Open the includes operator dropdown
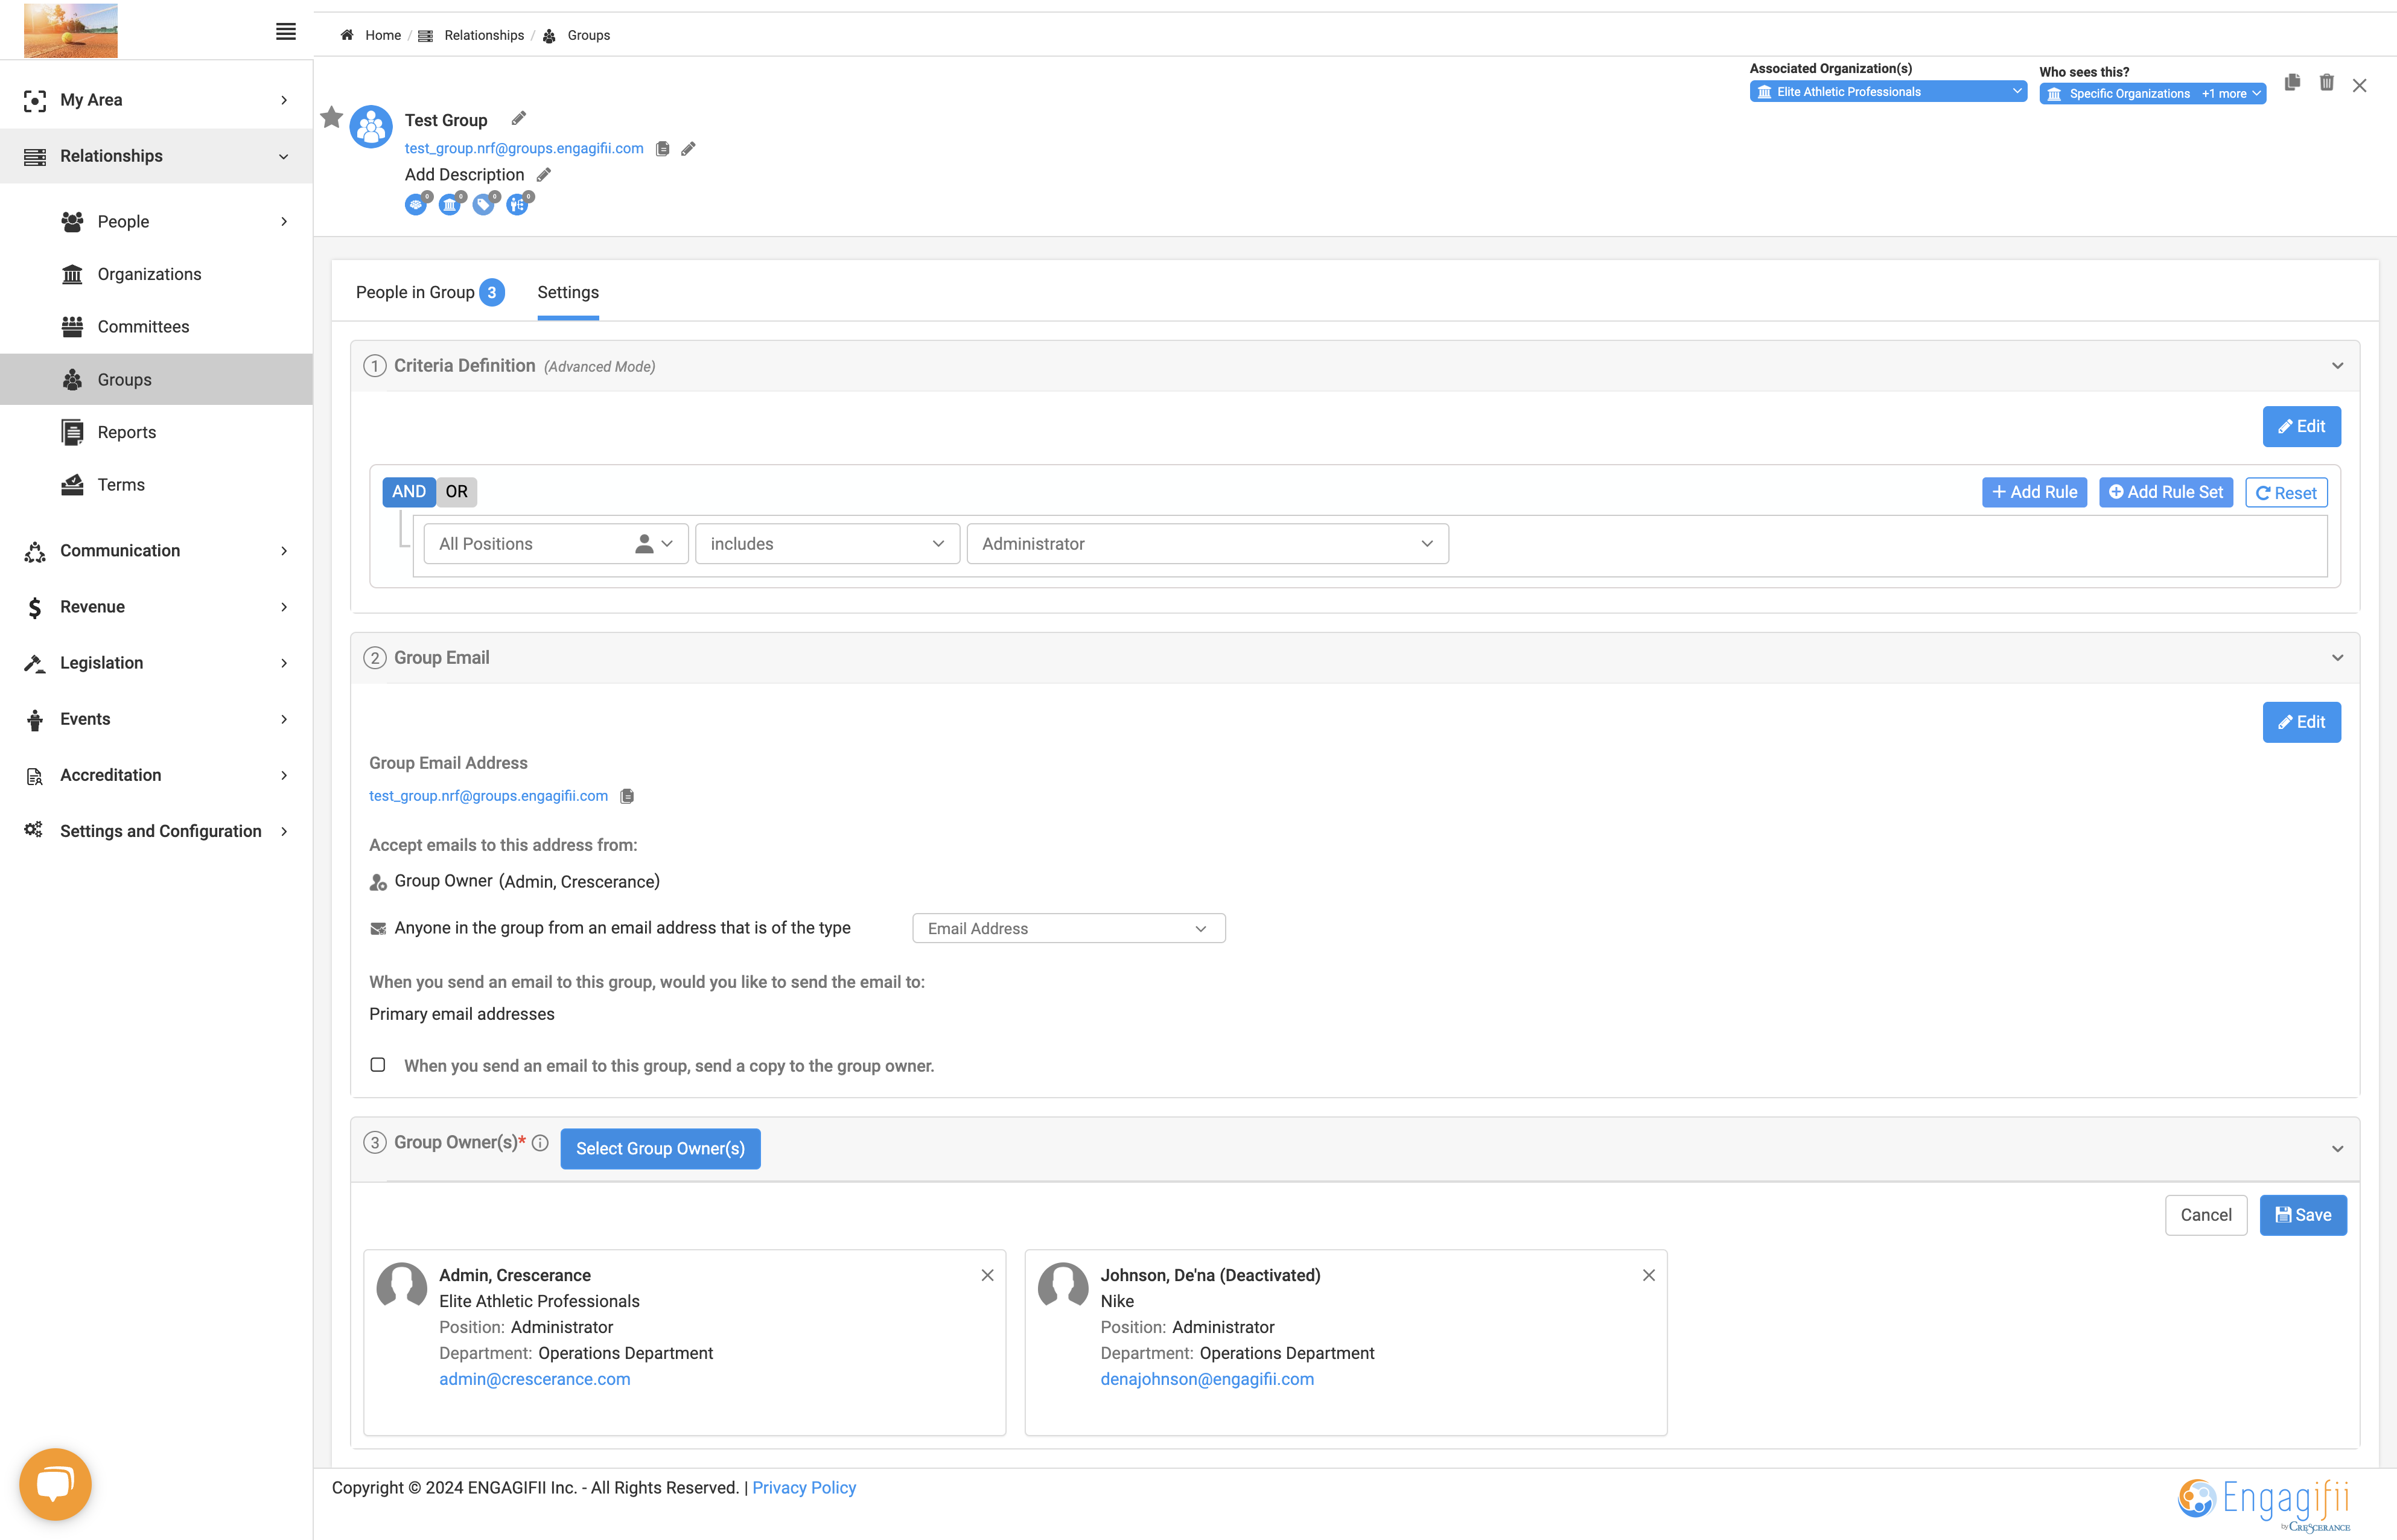 (828, 544)
